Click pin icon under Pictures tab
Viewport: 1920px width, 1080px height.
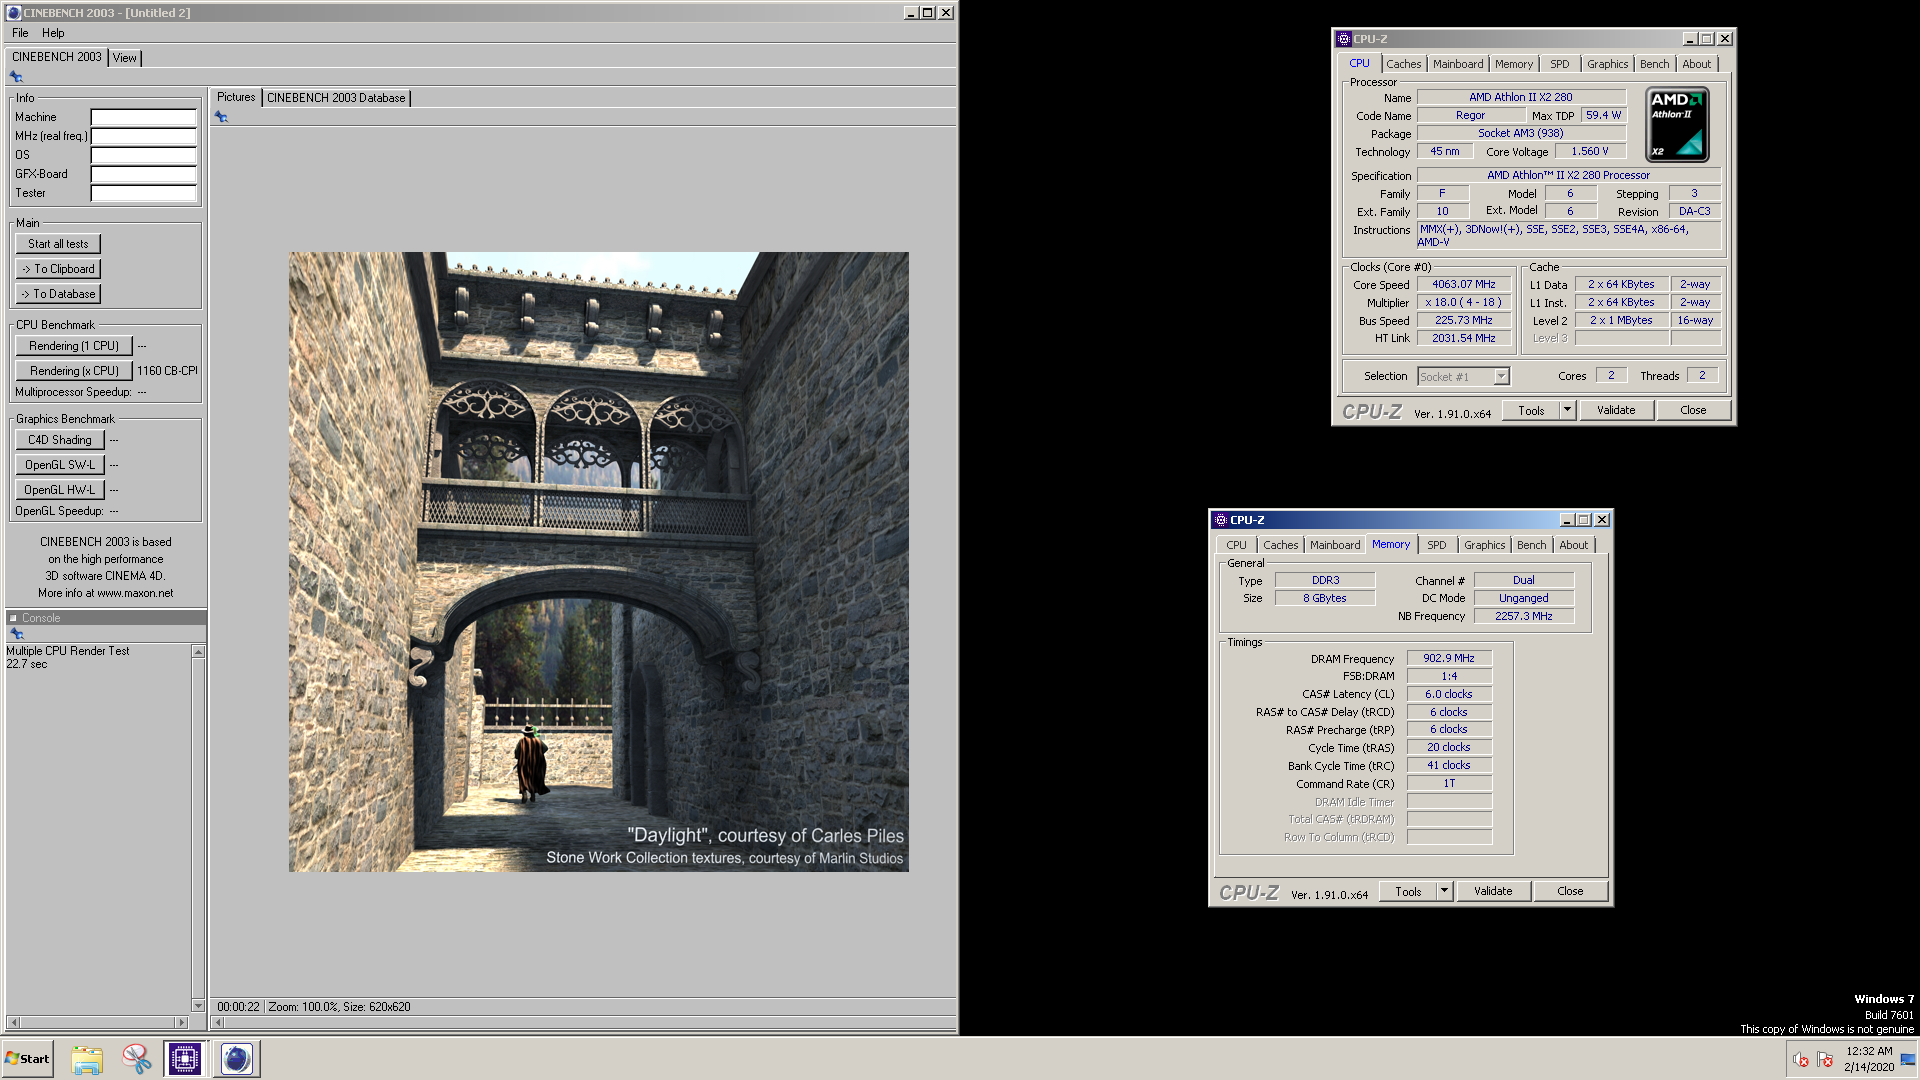(221, 117)
